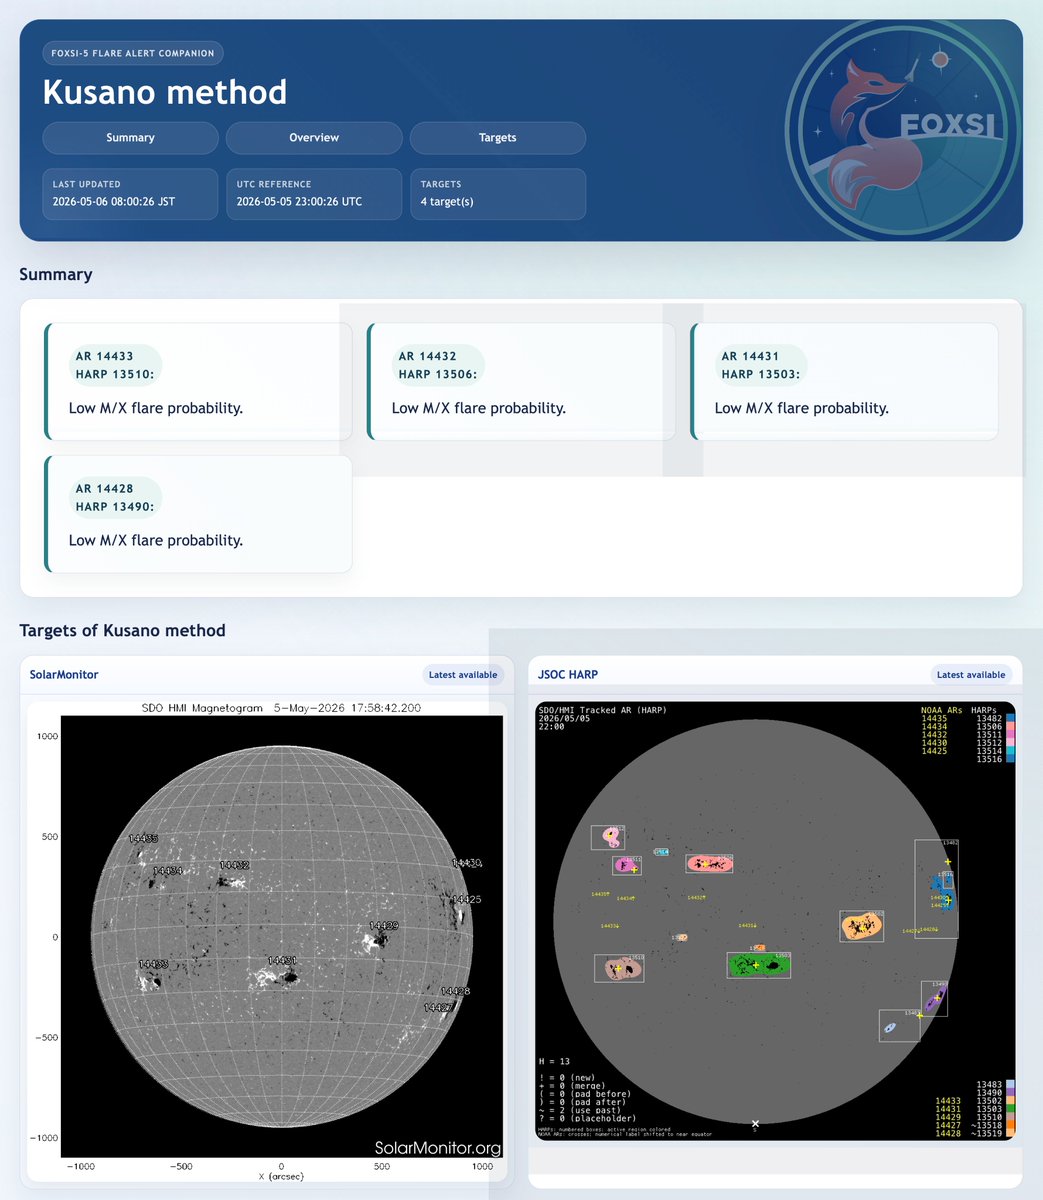Go to the Targets section button
The width and height of the screenshot is (1043, 1200).
pos(497,138)
